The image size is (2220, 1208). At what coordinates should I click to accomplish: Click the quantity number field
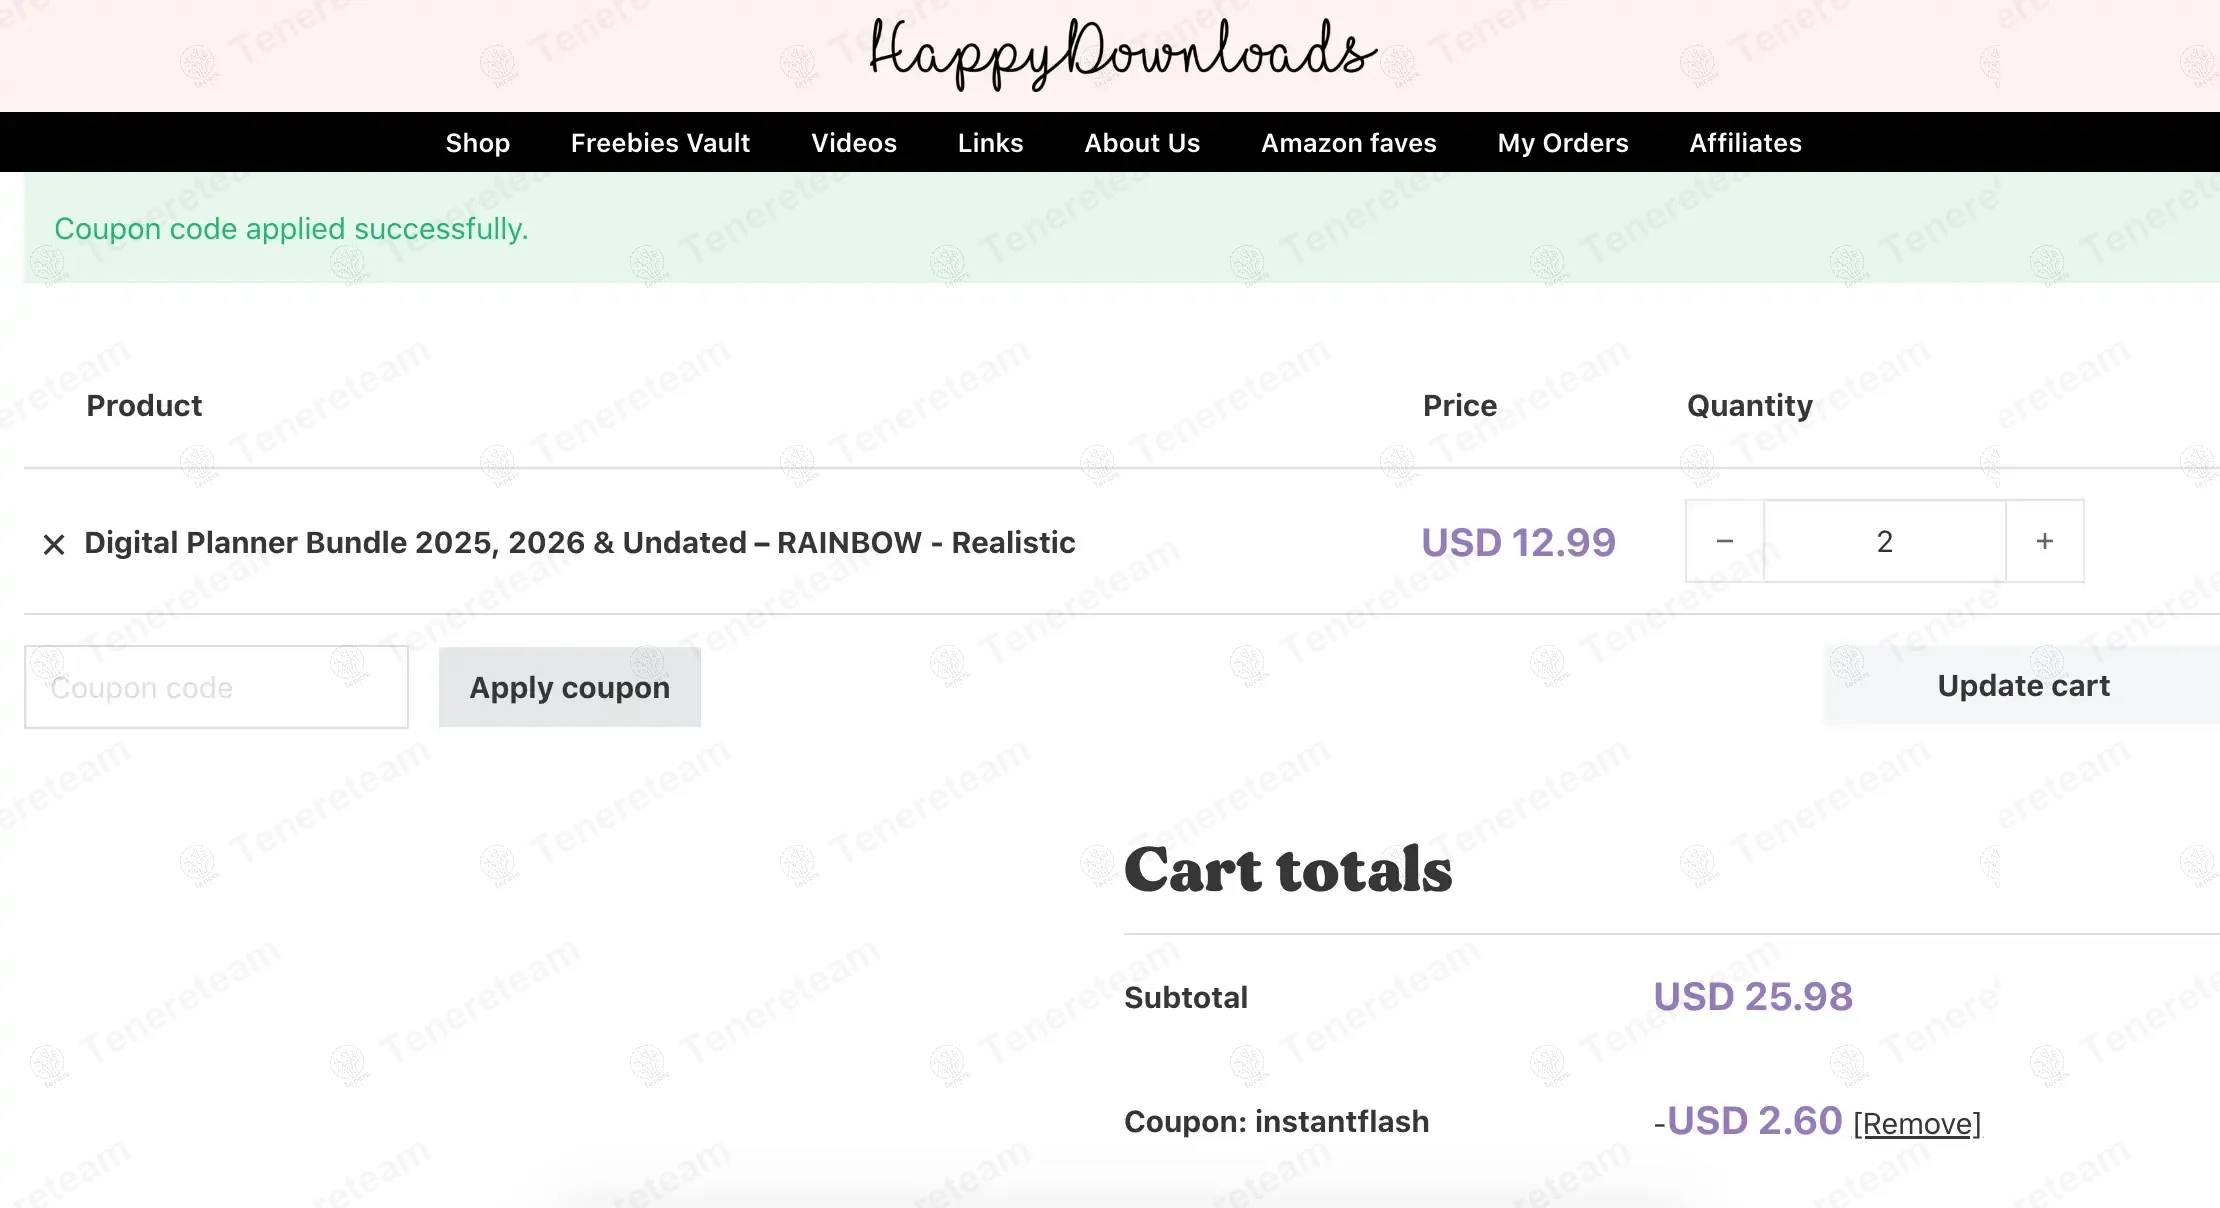[1885, 541]
